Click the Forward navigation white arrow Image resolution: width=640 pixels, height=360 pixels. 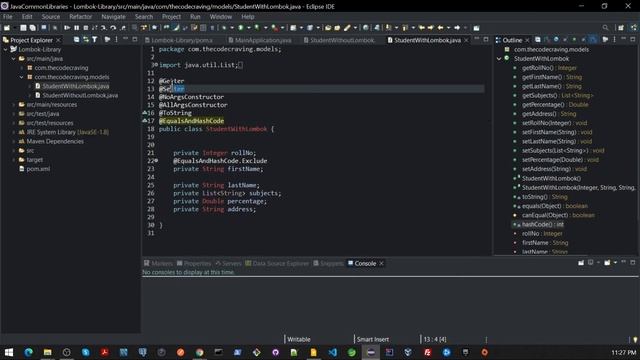pos(457,28)
